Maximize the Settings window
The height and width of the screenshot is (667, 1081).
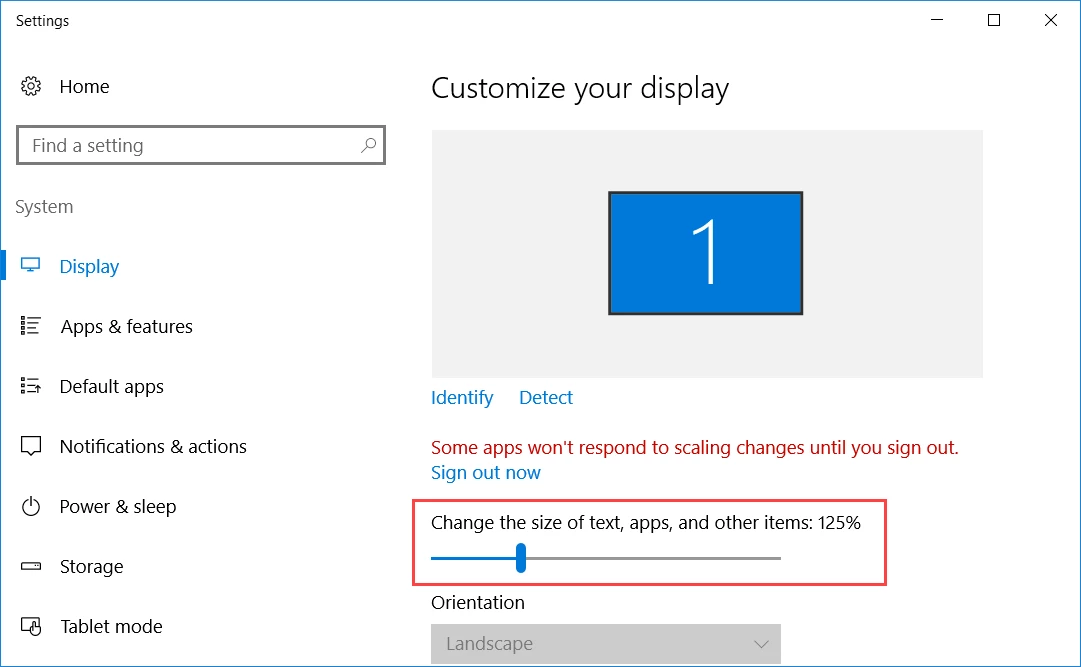pos(994,20)
